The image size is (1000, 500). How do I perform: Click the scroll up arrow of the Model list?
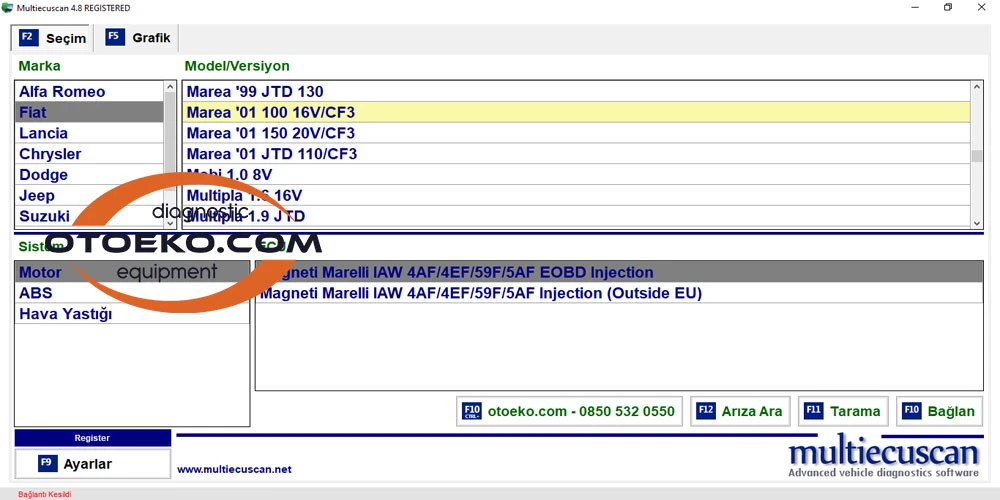(x=976, y=87)
